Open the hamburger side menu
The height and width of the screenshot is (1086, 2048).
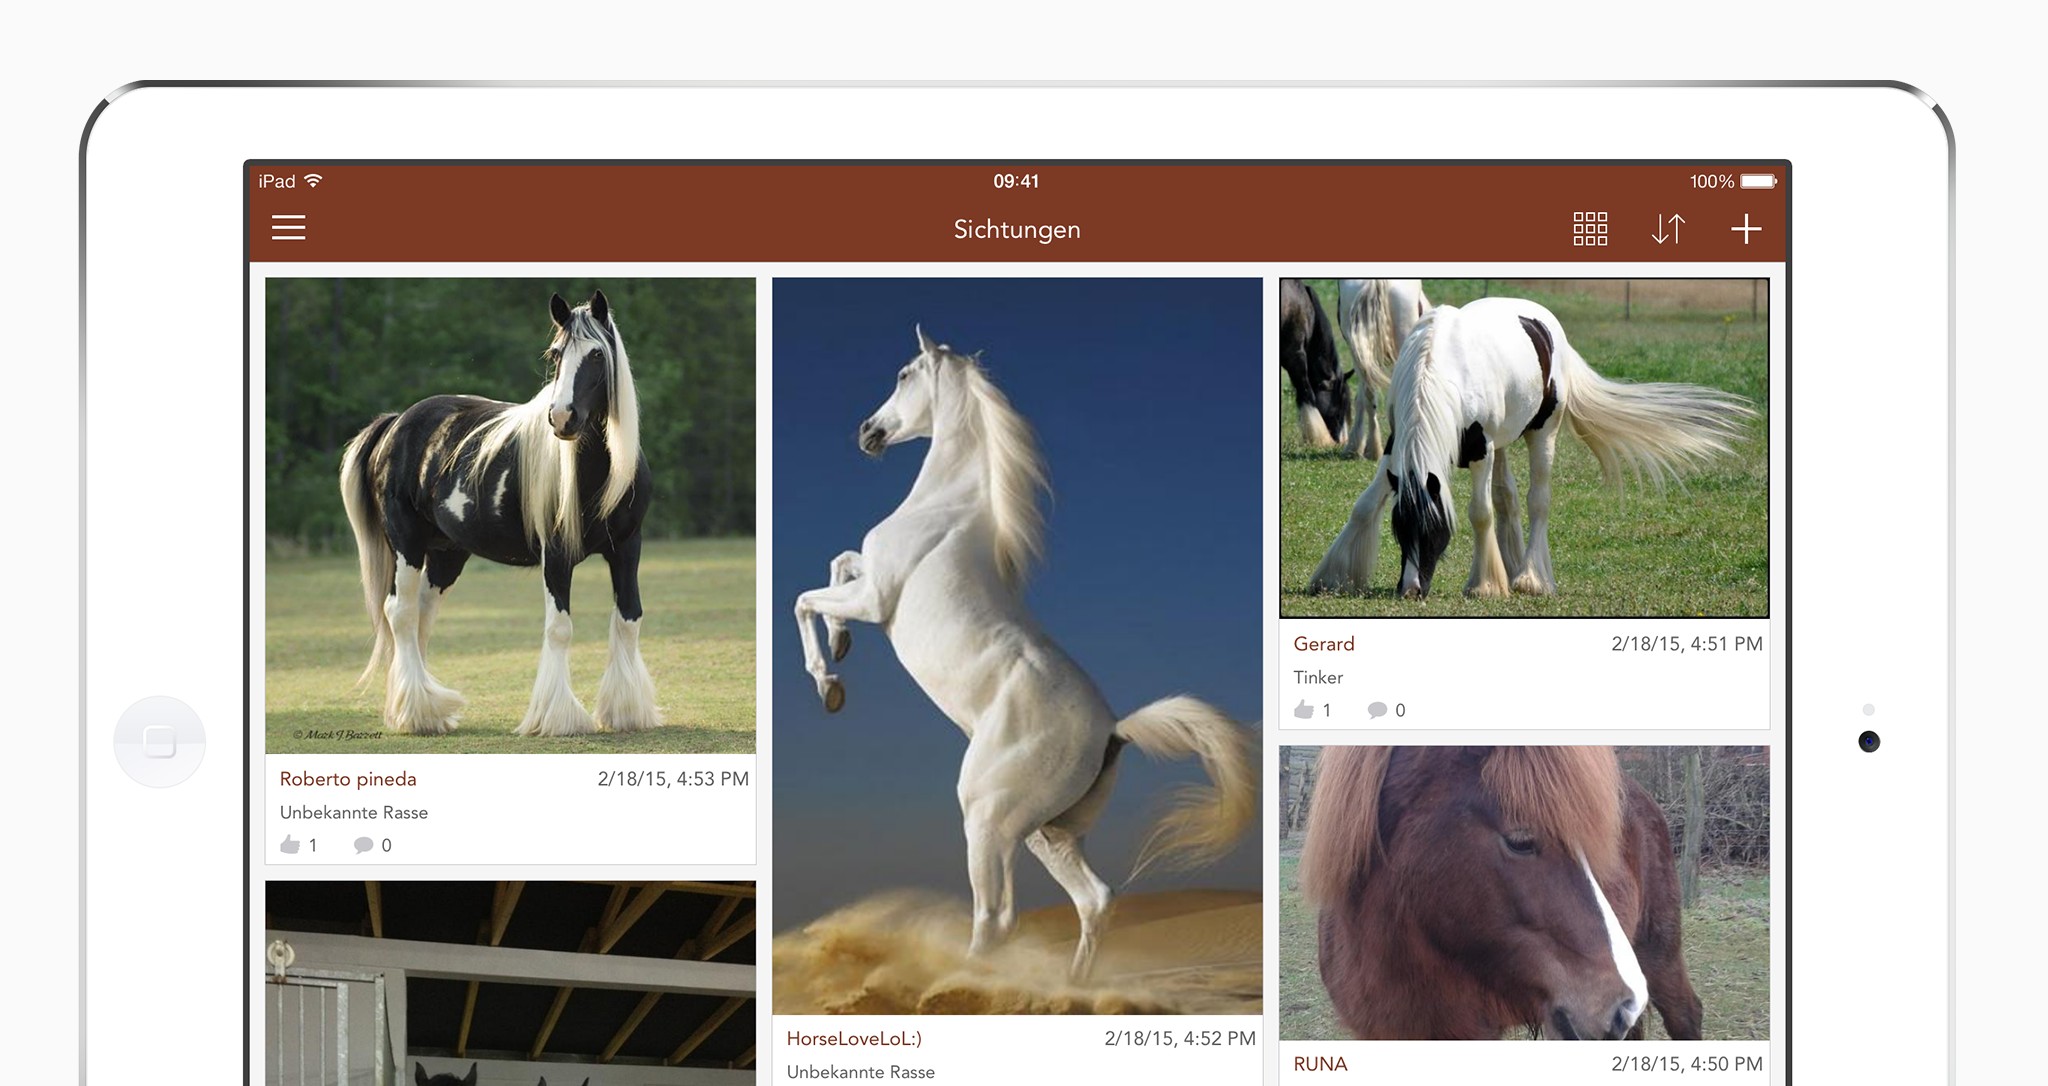[x=288, y=228]
